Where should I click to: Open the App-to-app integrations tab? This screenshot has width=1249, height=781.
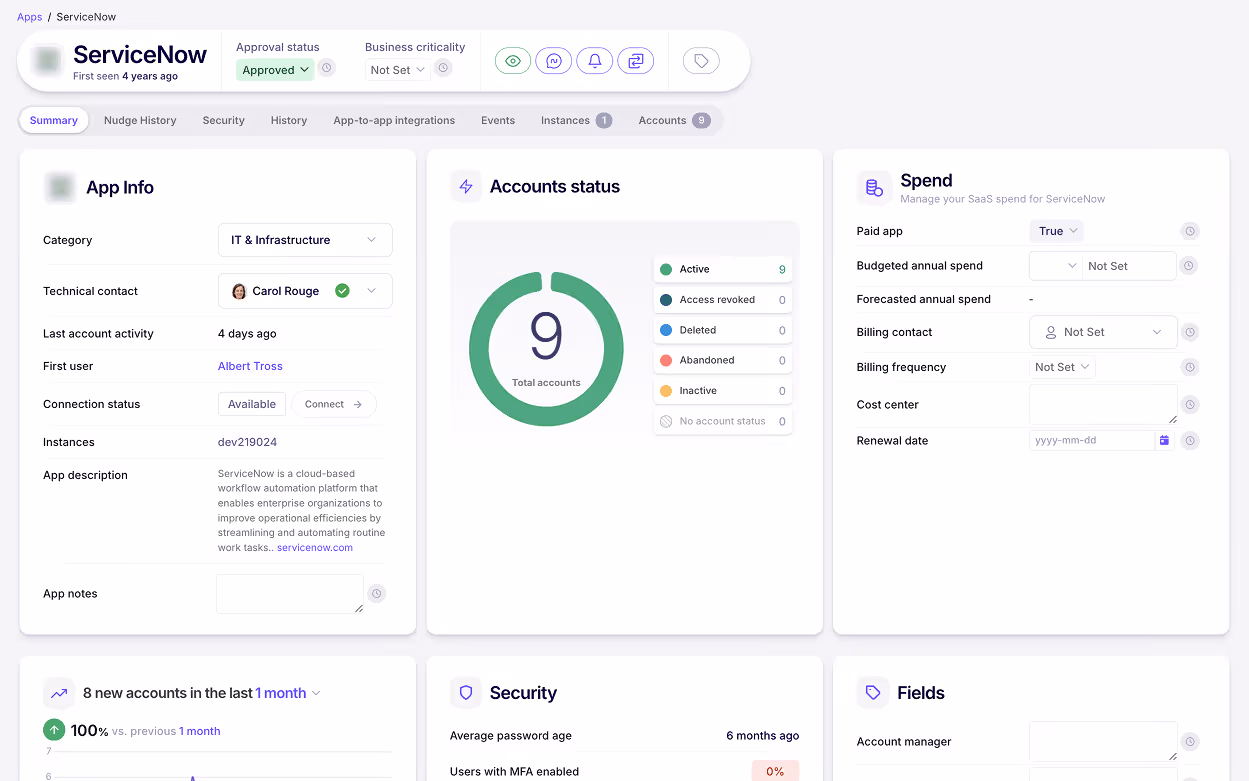[x=394, y=120]
